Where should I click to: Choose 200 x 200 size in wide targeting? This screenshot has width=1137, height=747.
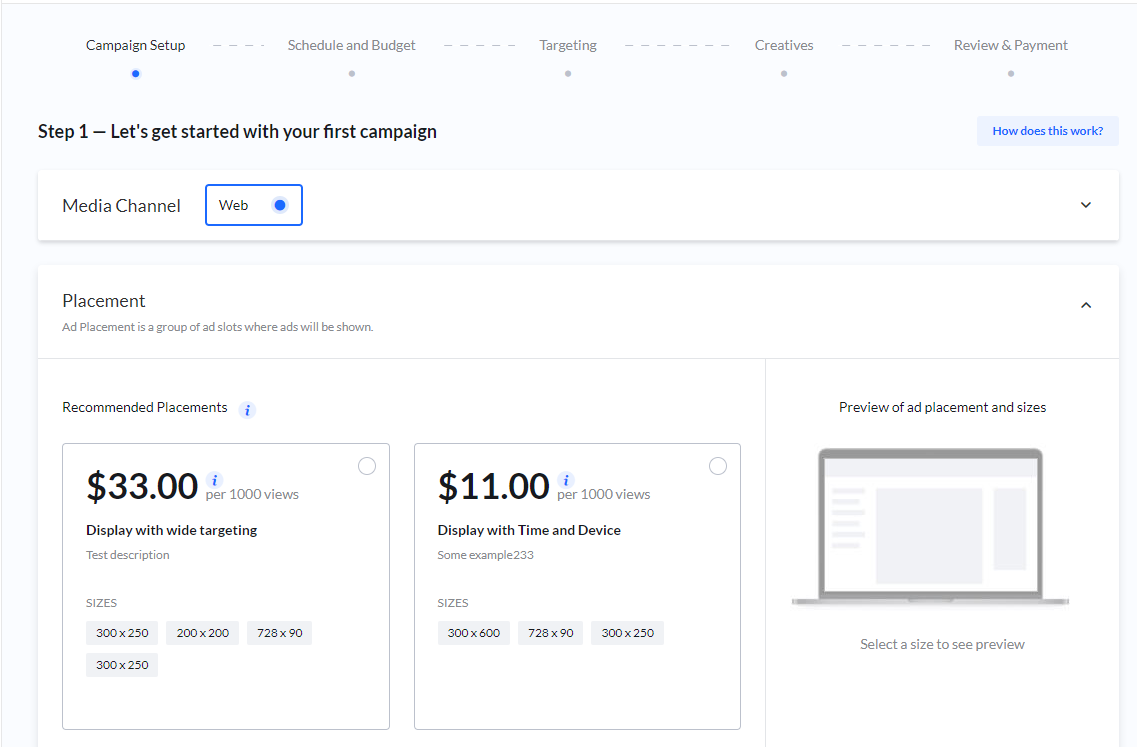[x=203, y=633]
